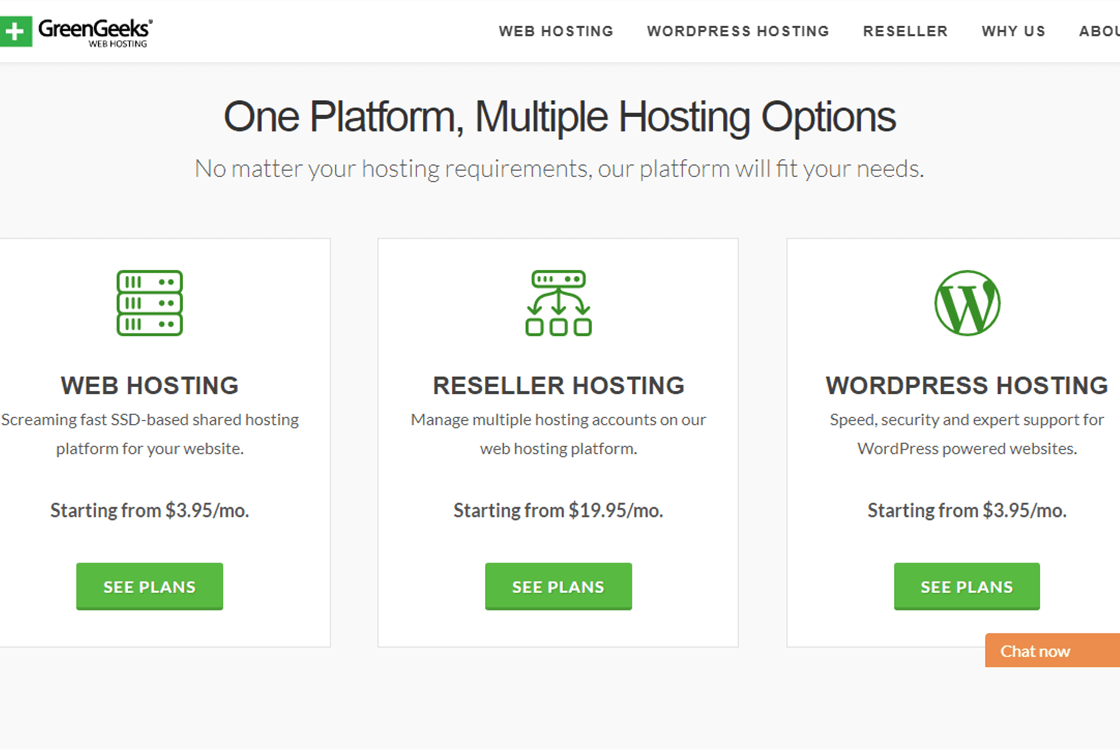The height and width of the screenshot is (750, 1120).
Task: Click the GreenGeeks Web Hosting logo text
Action: (x=94, y=32)
